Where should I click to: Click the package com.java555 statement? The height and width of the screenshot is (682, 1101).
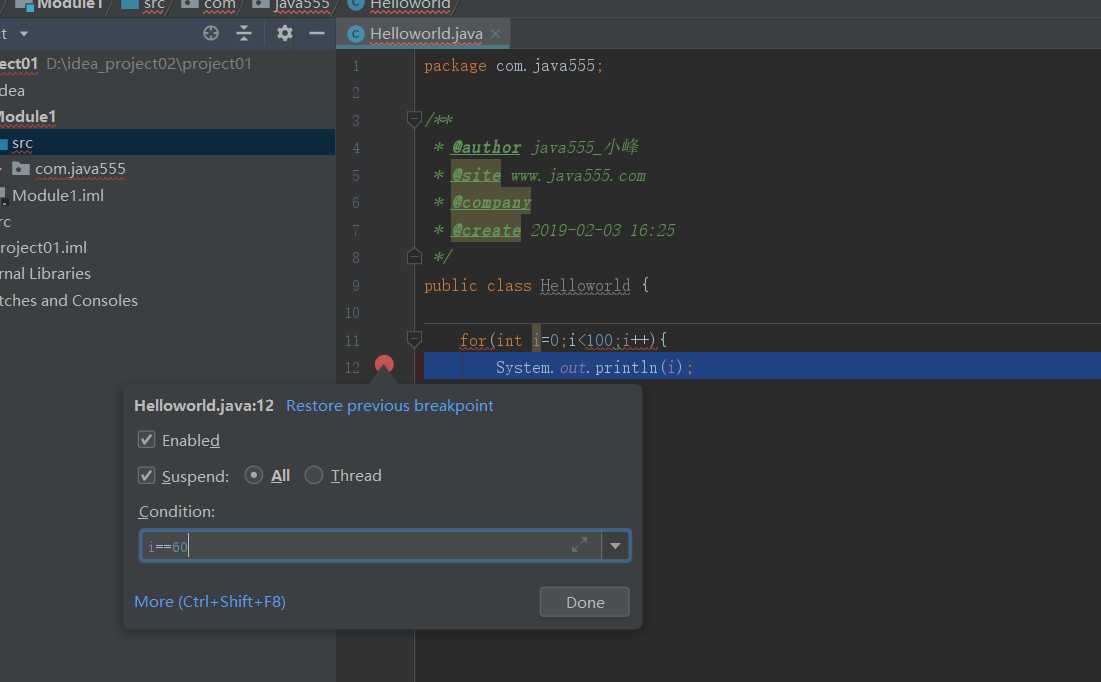pos(513,66)
